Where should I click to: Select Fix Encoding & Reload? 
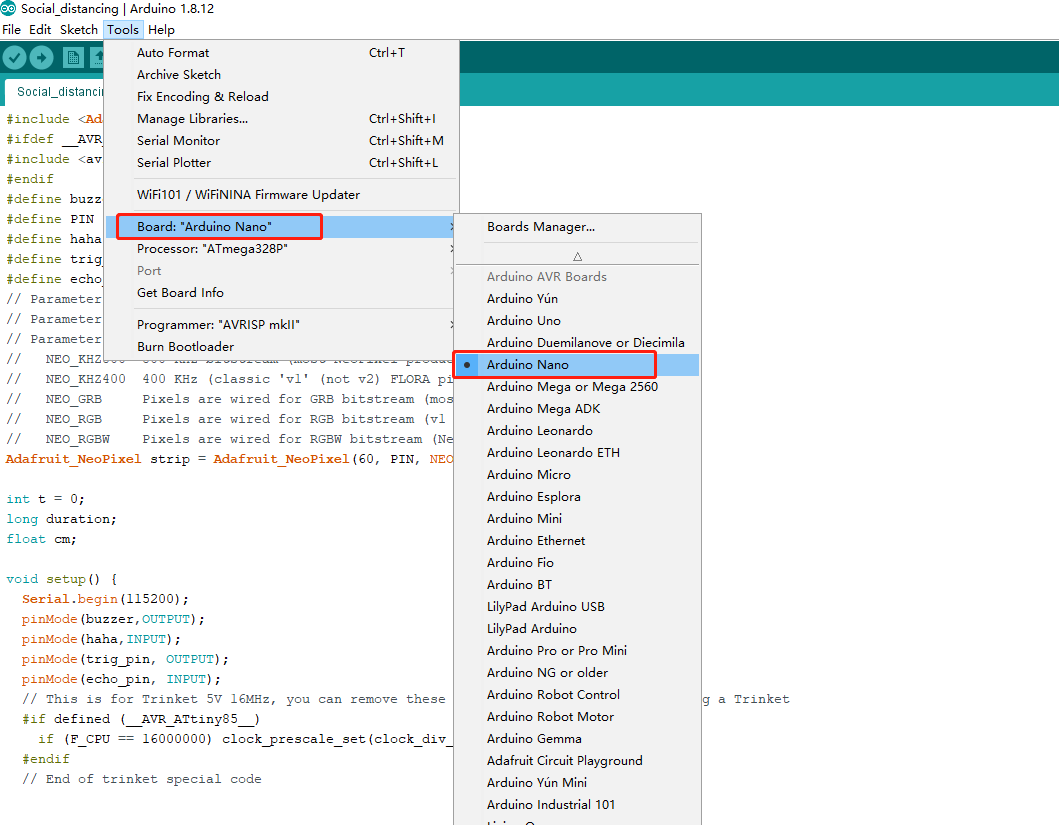[282, 97]
